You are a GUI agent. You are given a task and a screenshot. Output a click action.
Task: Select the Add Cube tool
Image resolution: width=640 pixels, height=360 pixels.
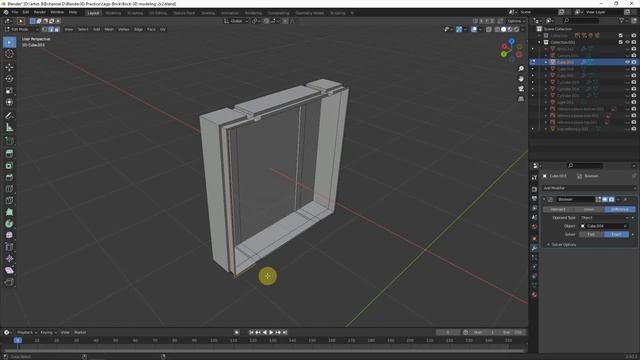9,141
